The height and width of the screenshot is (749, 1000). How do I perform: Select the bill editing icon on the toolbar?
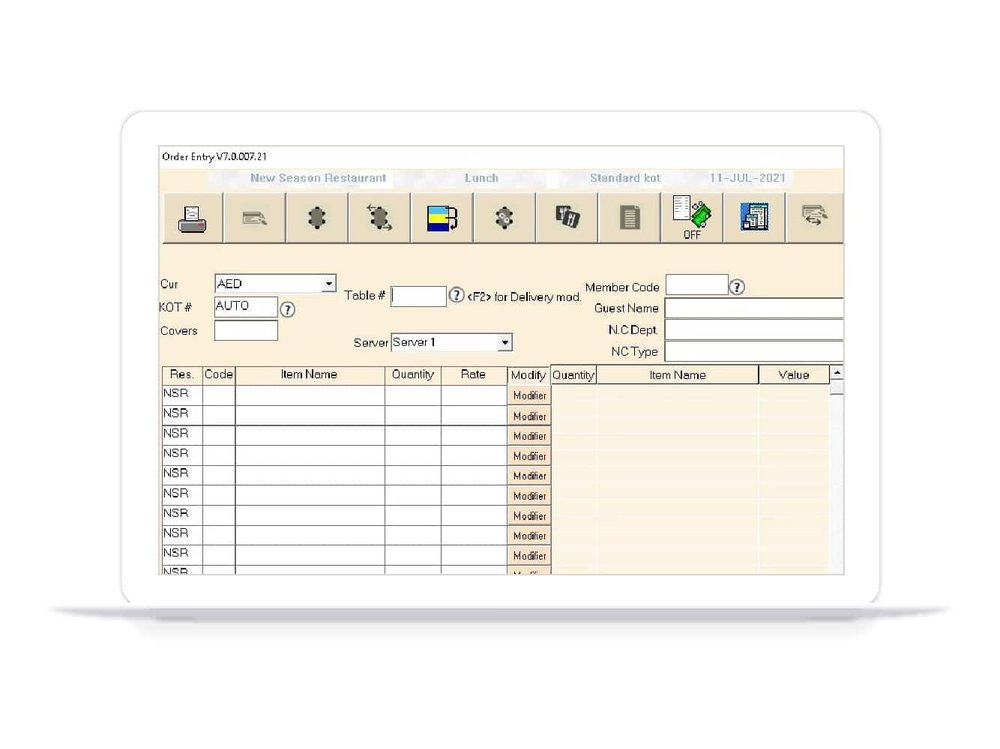[x=255, y=218]
